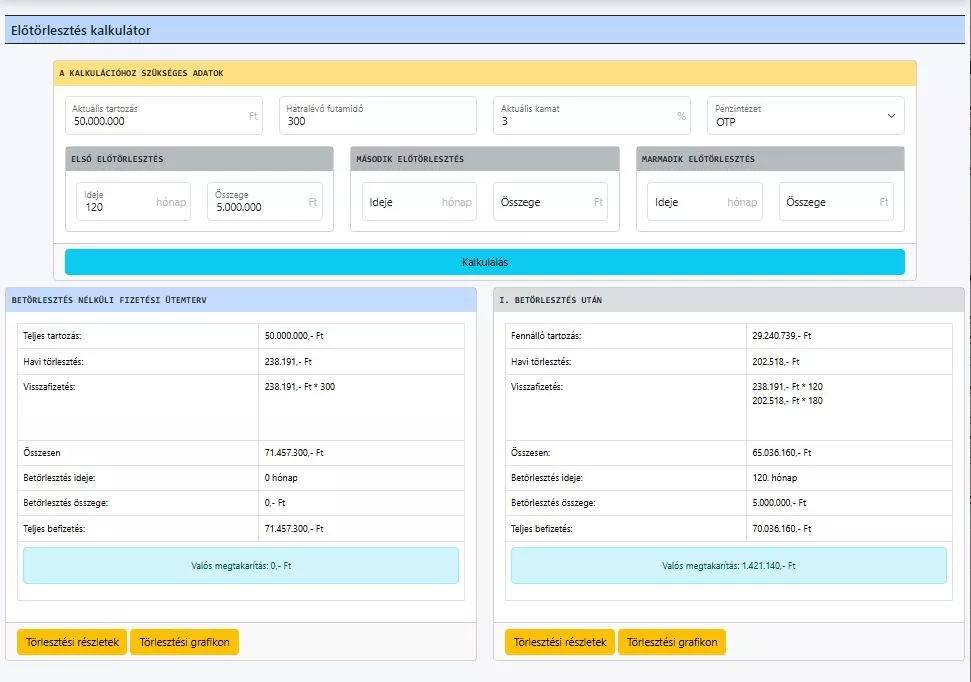Open Törlesztési részletek in the no-prepayment panel
Image resolution: width=971 pixels, height=682 pixels.
(72, 643)
